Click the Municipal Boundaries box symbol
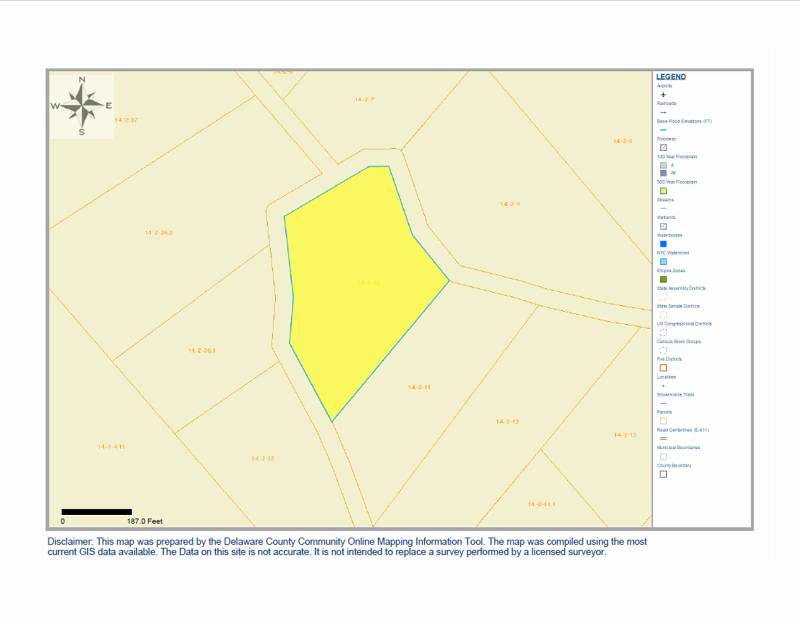Viewport: 800px width, 618px height. (663, 456)
